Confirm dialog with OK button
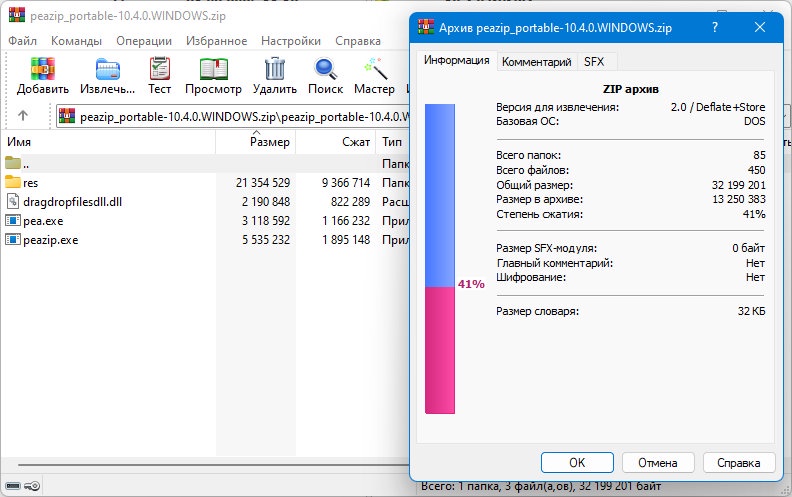This screenshot has width=792, height=497. [x=577, y=462]
